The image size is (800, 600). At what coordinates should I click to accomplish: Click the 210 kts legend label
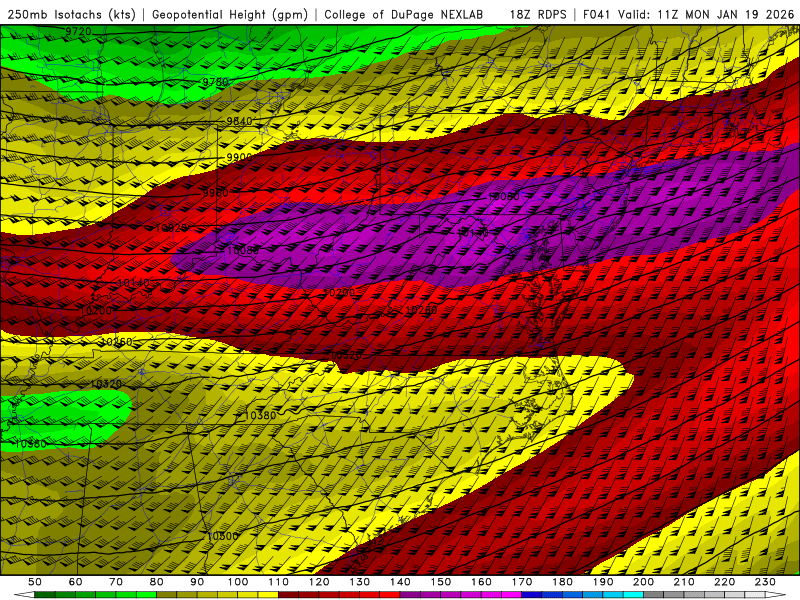(x=685, y=582)
